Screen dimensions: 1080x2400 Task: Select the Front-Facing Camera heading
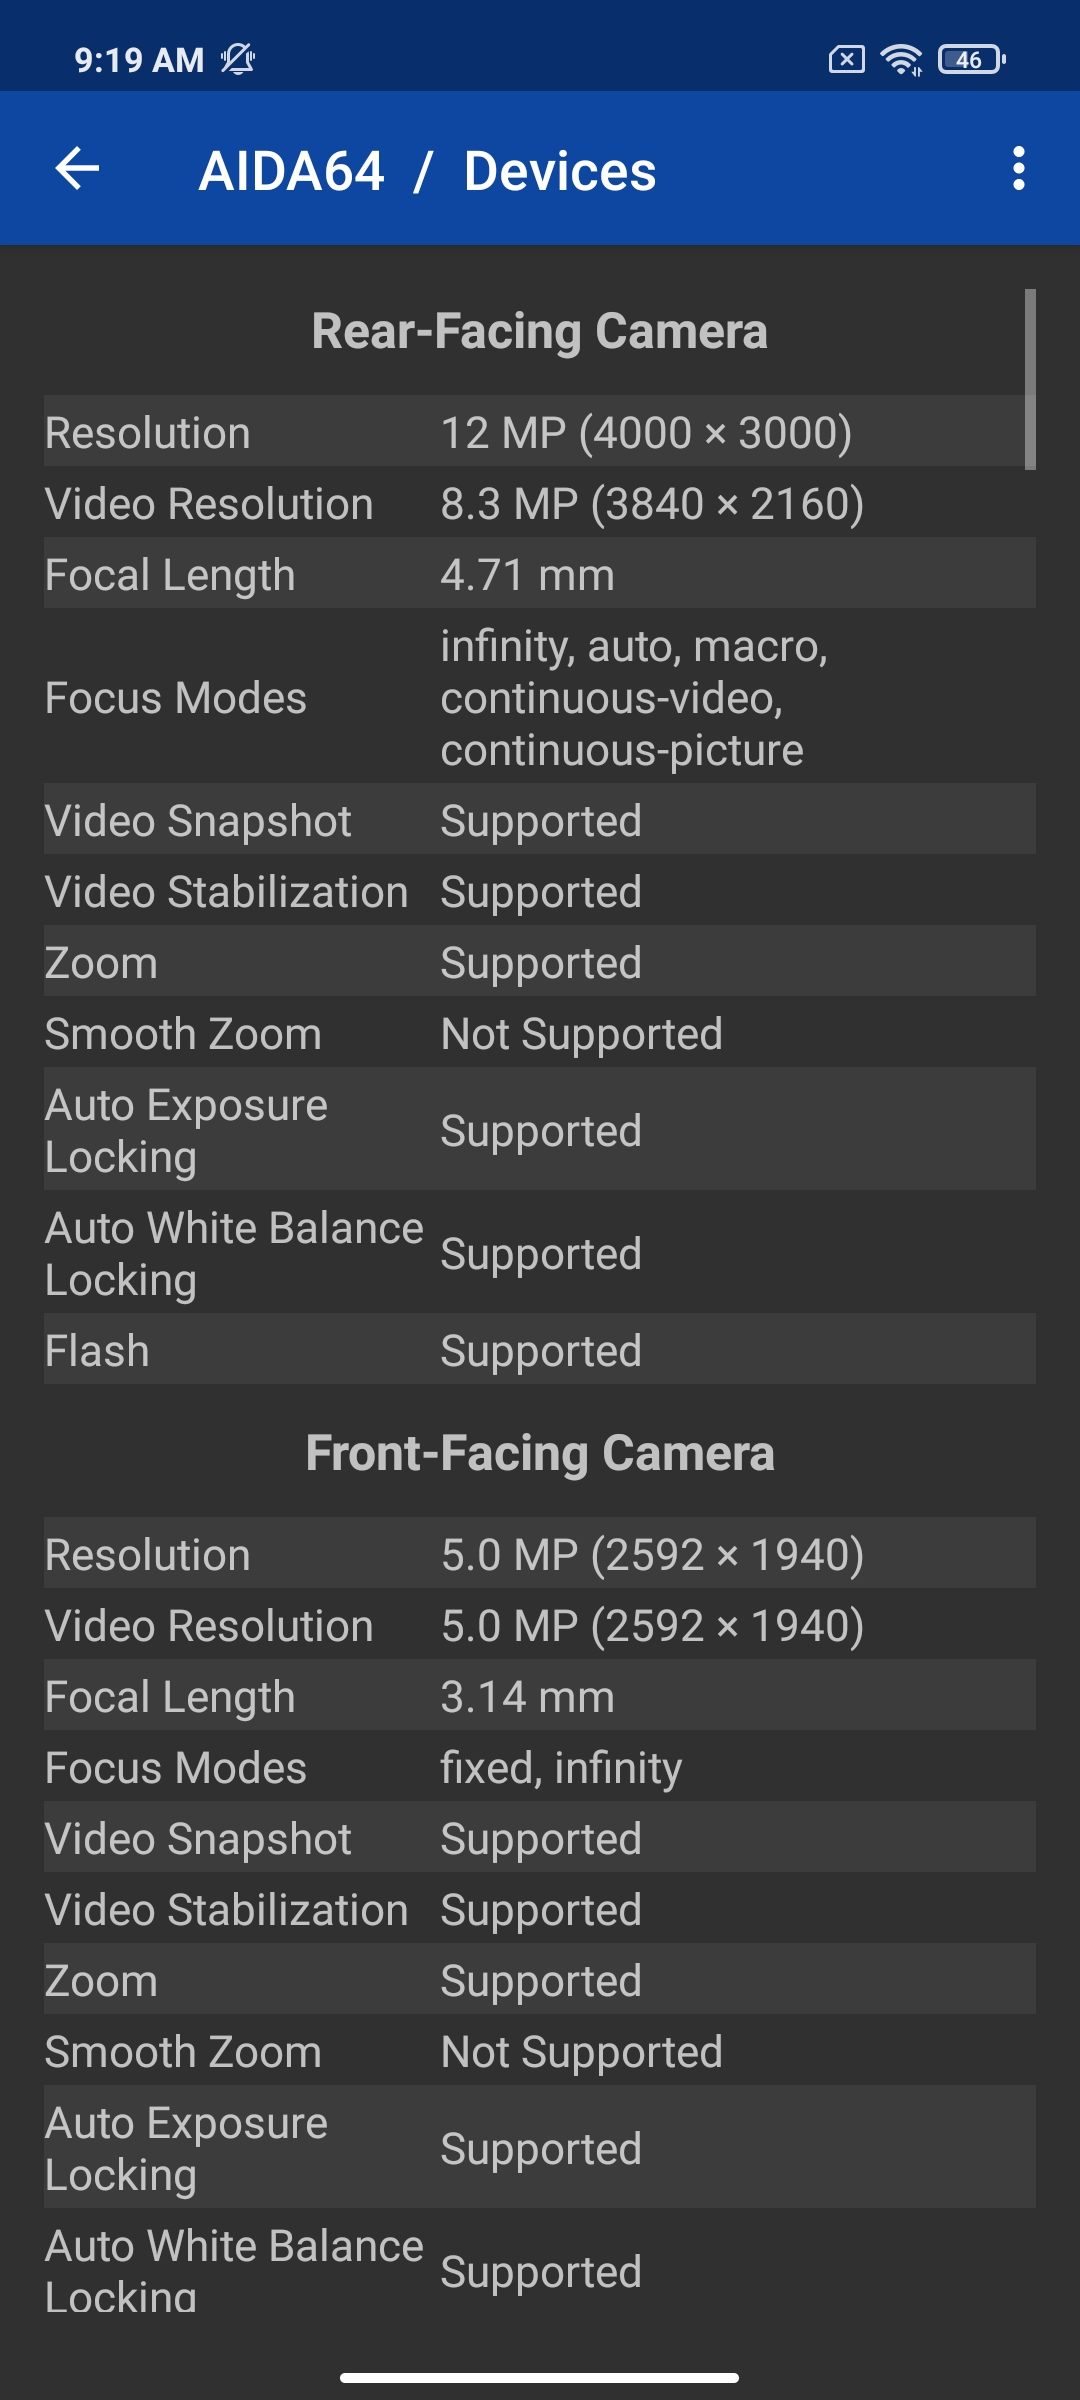(539, 1453)
